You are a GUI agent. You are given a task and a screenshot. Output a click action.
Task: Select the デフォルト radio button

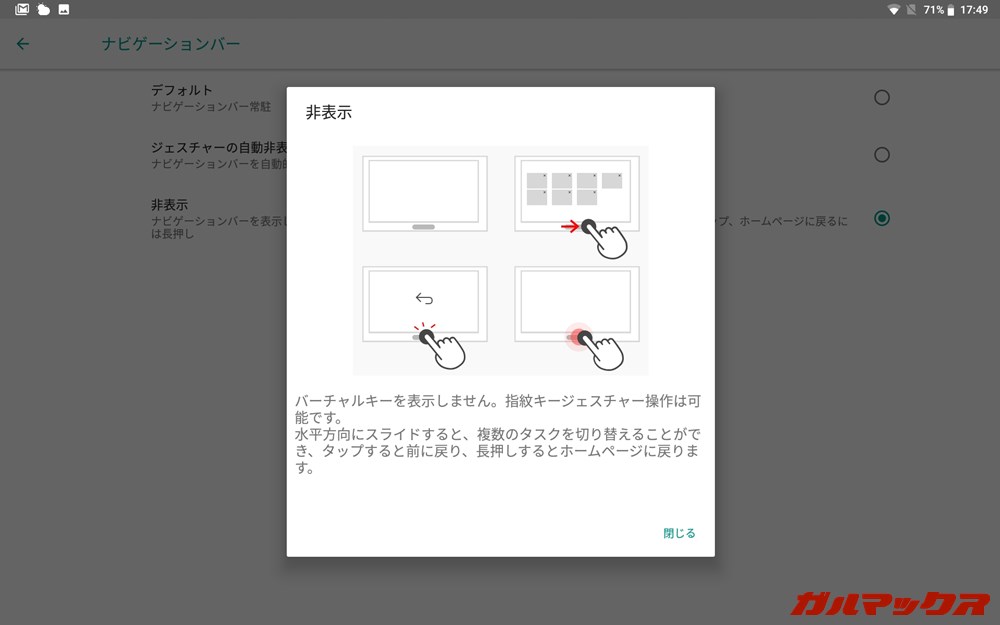point(881,97)
